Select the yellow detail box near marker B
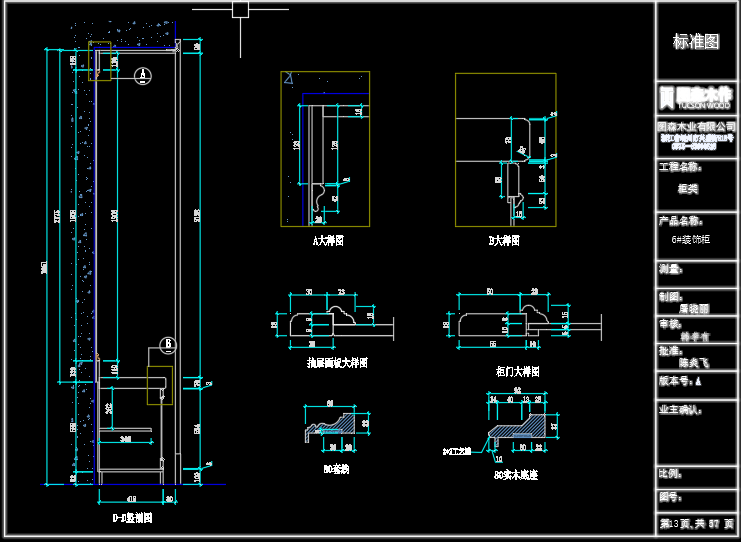741x542 pixels. tap(159, 385)
